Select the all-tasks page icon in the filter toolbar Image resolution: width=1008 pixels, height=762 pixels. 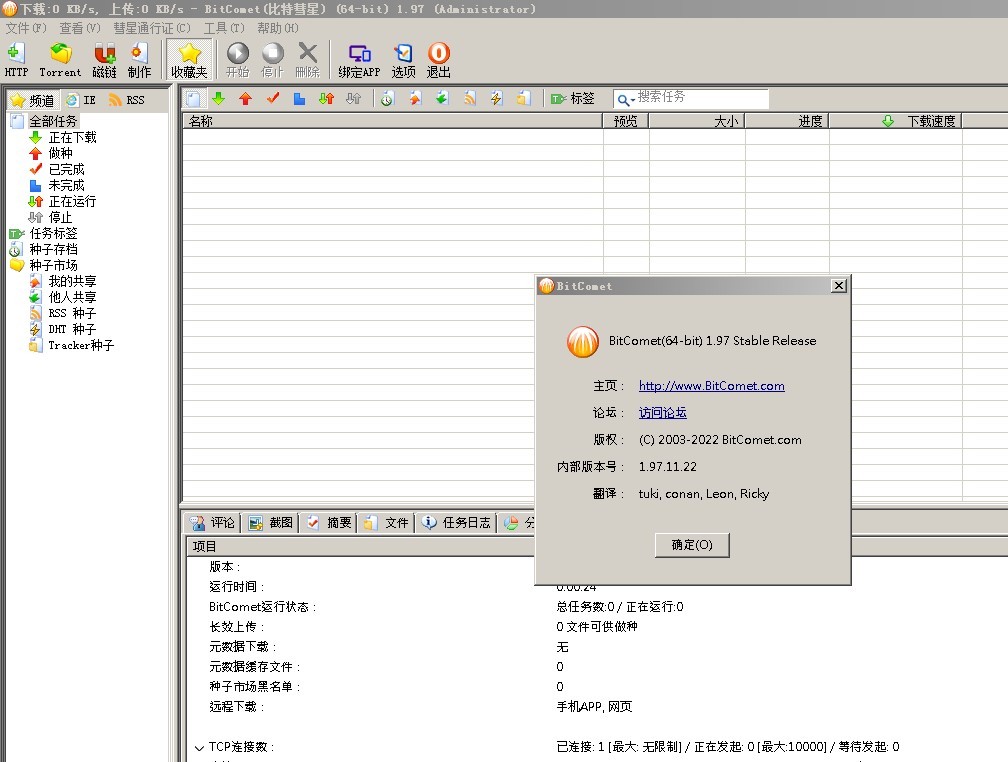click(193, 98)
